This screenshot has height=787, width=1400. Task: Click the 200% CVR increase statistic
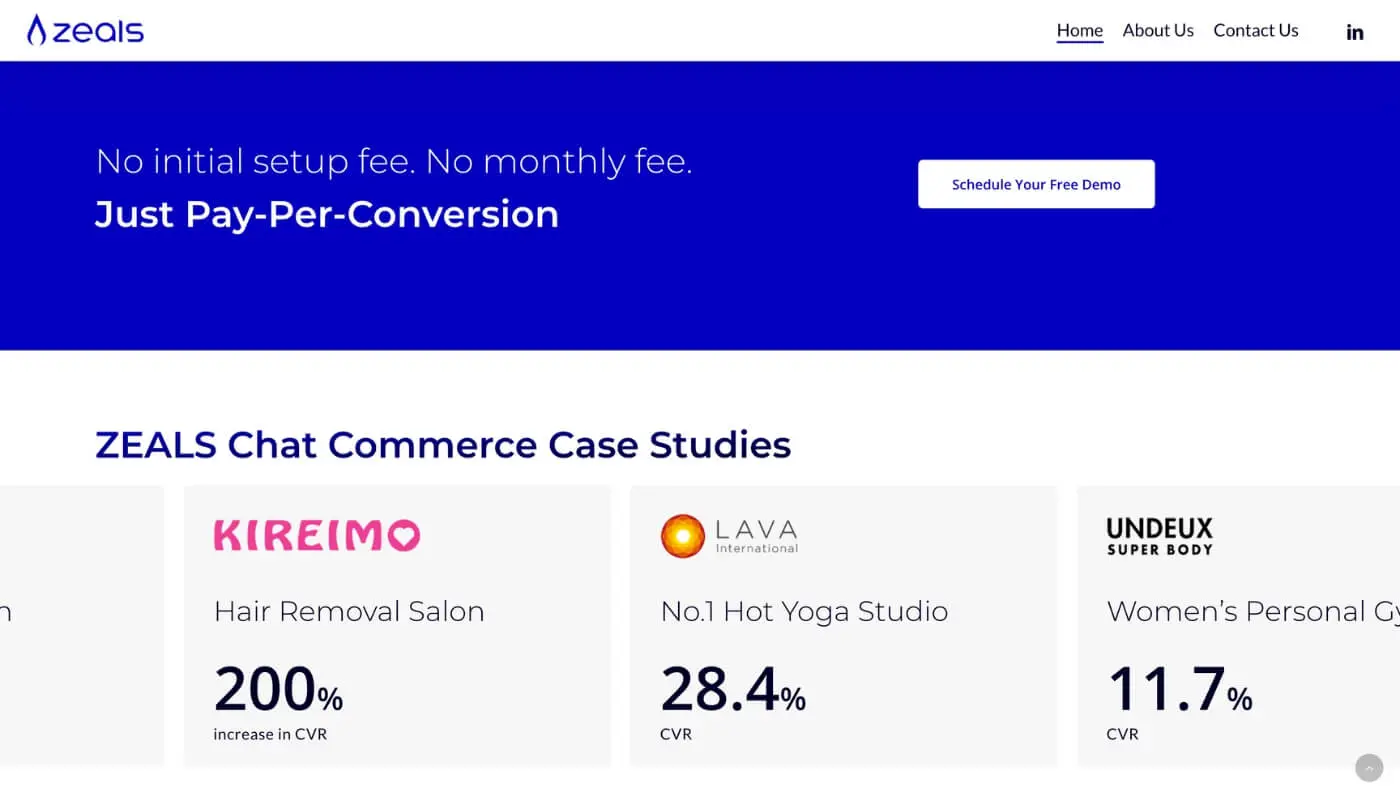[x=278, y=690]
